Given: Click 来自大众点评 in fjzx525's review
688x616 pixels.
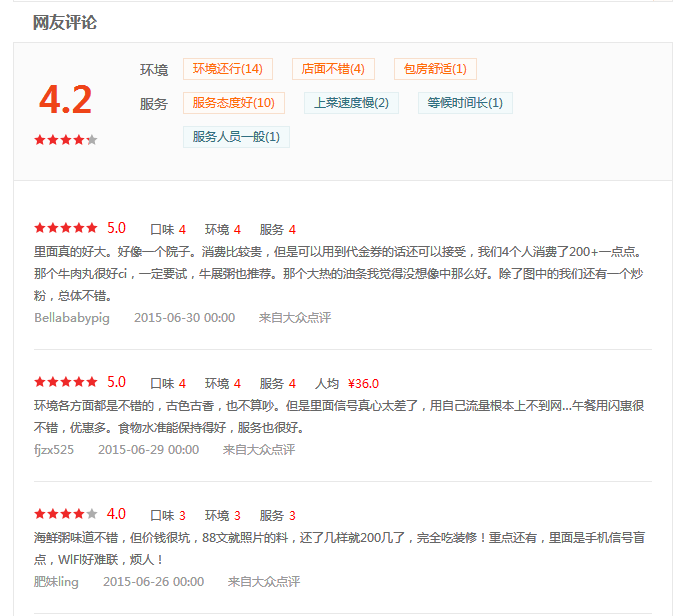Looking at the screenshot, I should coord(259,449).
